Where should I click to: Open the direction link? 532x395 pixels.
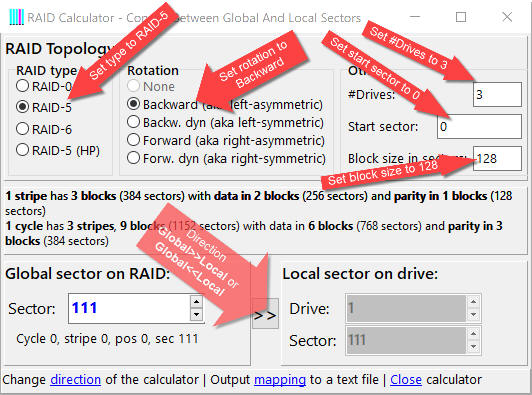coord(75,379)
